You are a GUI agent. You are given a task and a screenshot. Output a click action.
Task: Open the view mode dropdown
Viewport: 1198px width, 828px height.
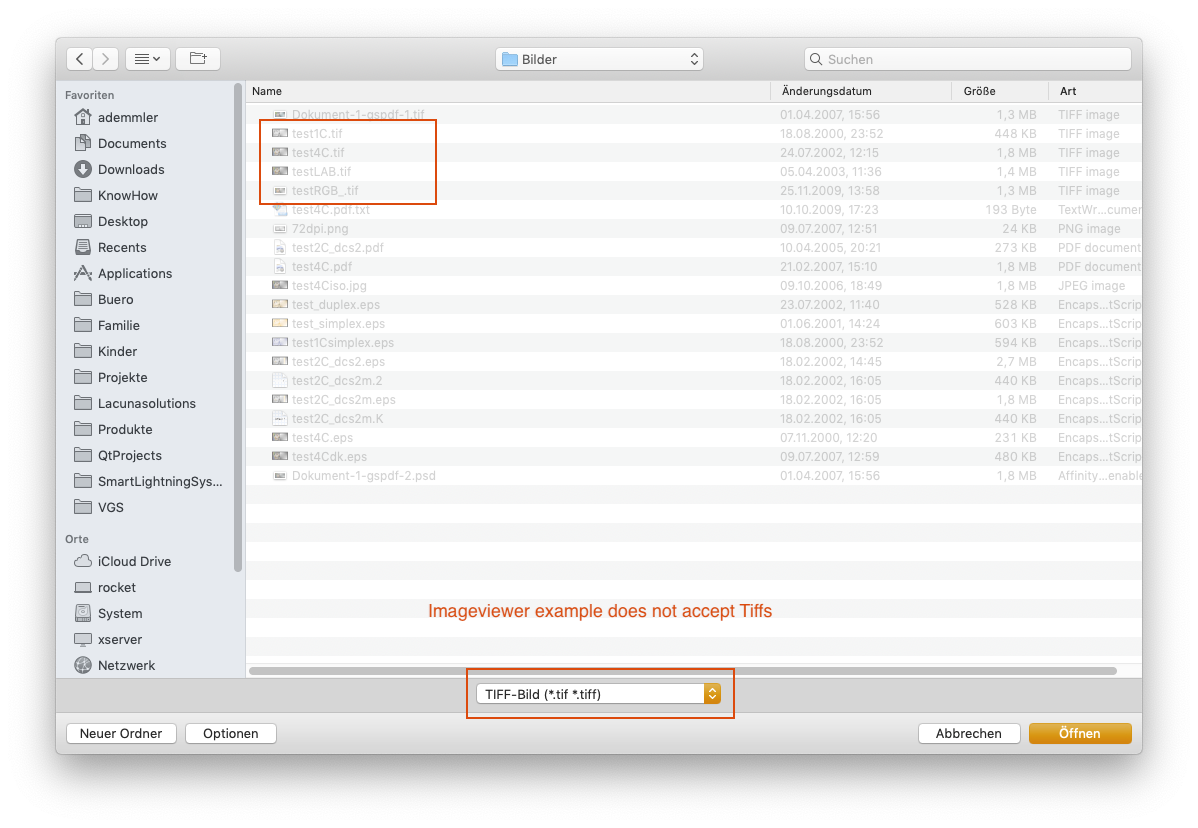point(148,59)
